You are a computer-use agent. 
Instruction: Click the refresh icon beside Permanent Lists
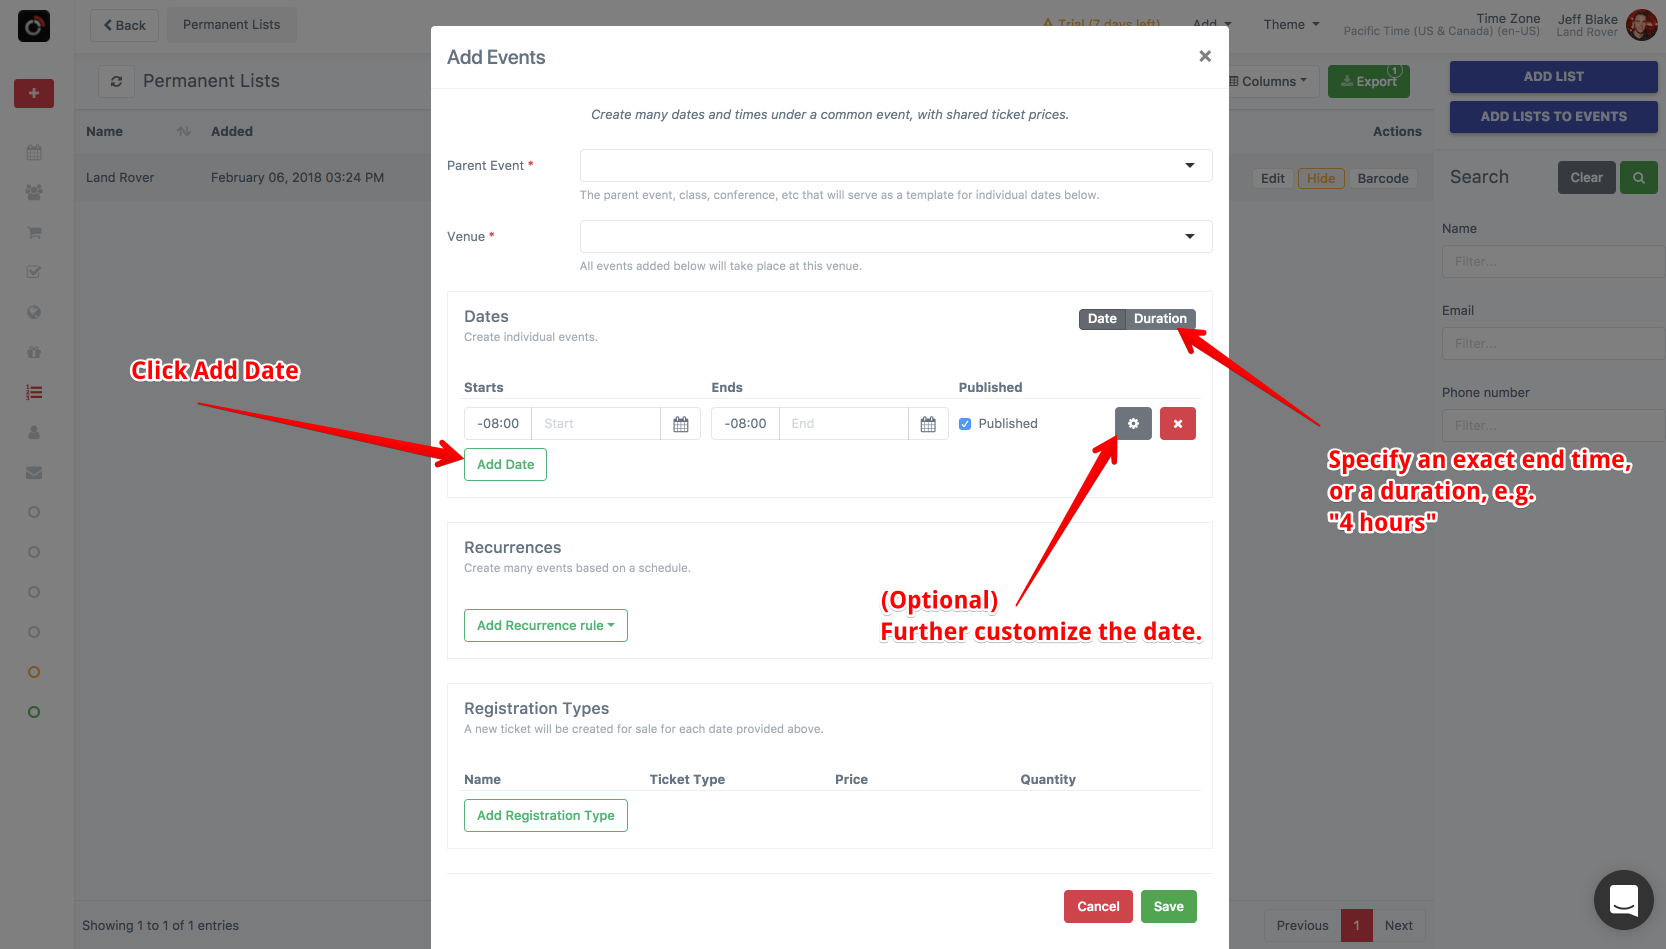point(117,81)
